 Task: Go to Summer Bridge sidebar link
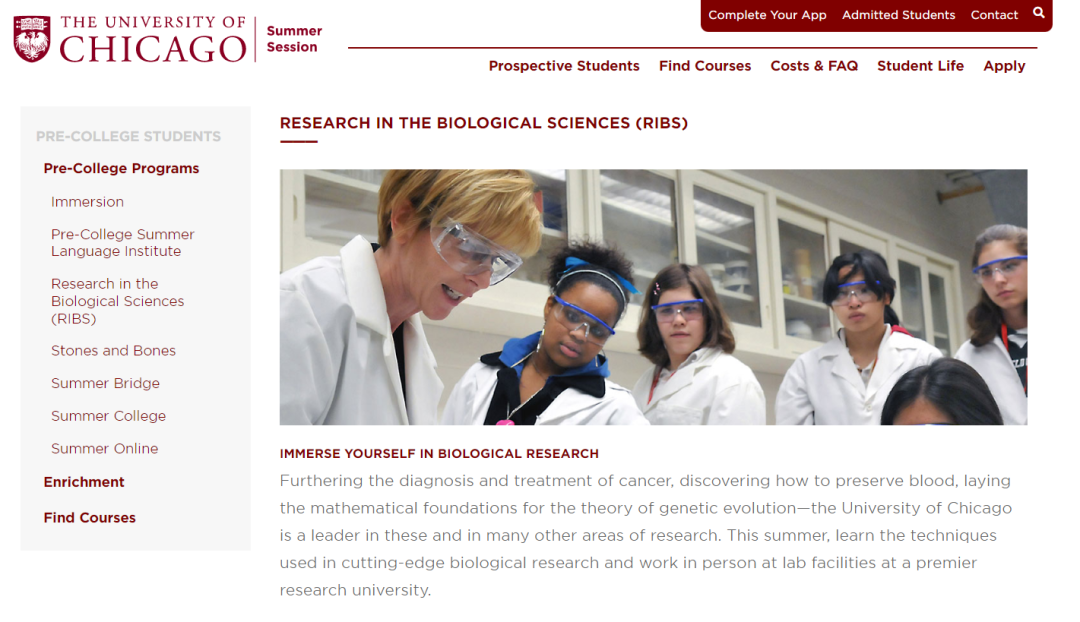tap(105, 383)
